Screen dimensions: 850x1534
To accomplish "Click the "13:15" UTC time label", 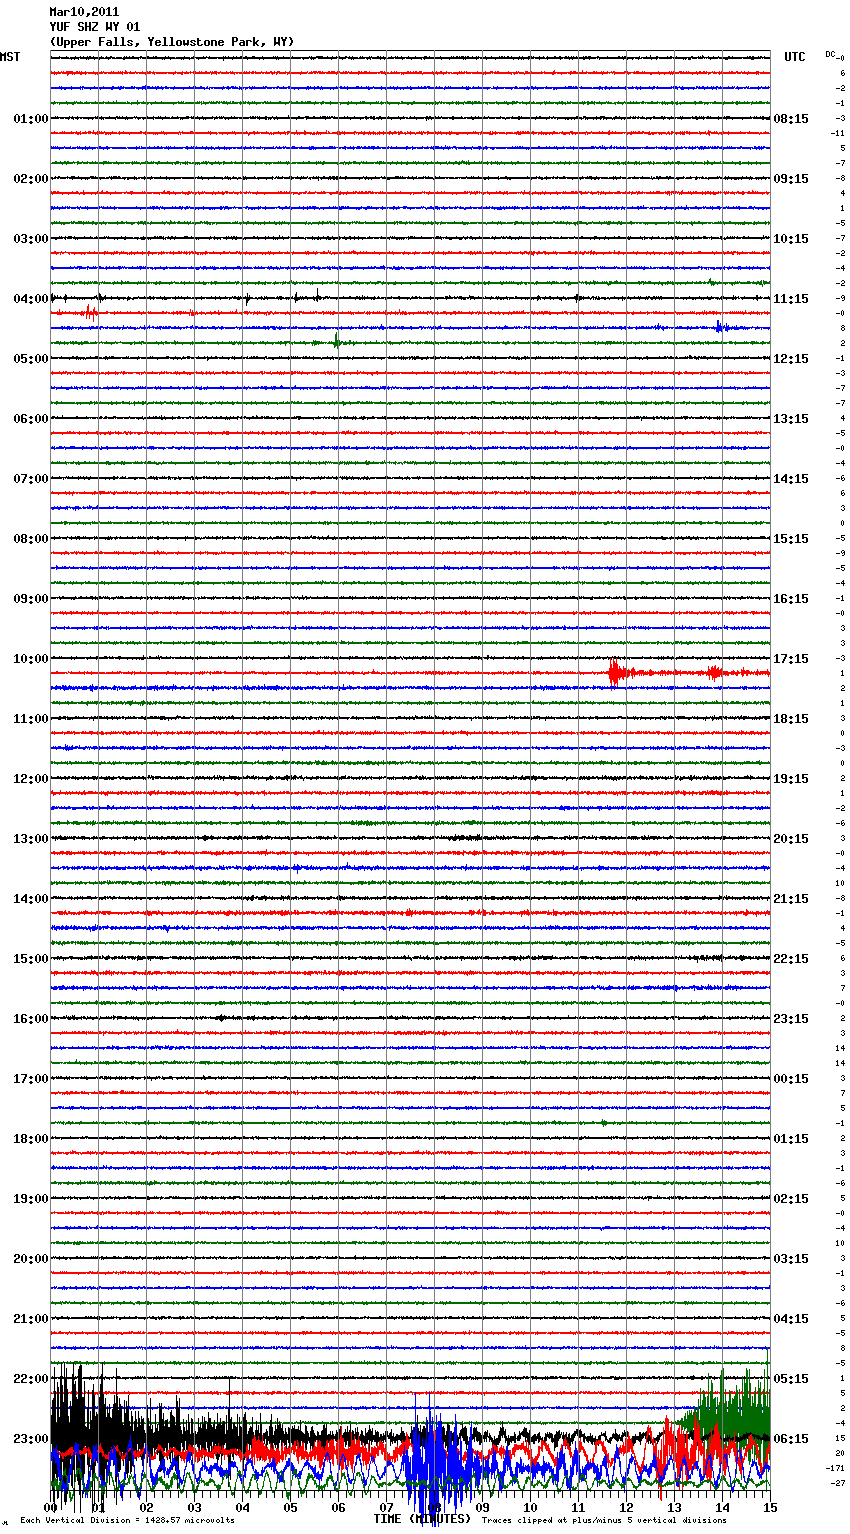I will pyautogui.click(x=791, y=419).
